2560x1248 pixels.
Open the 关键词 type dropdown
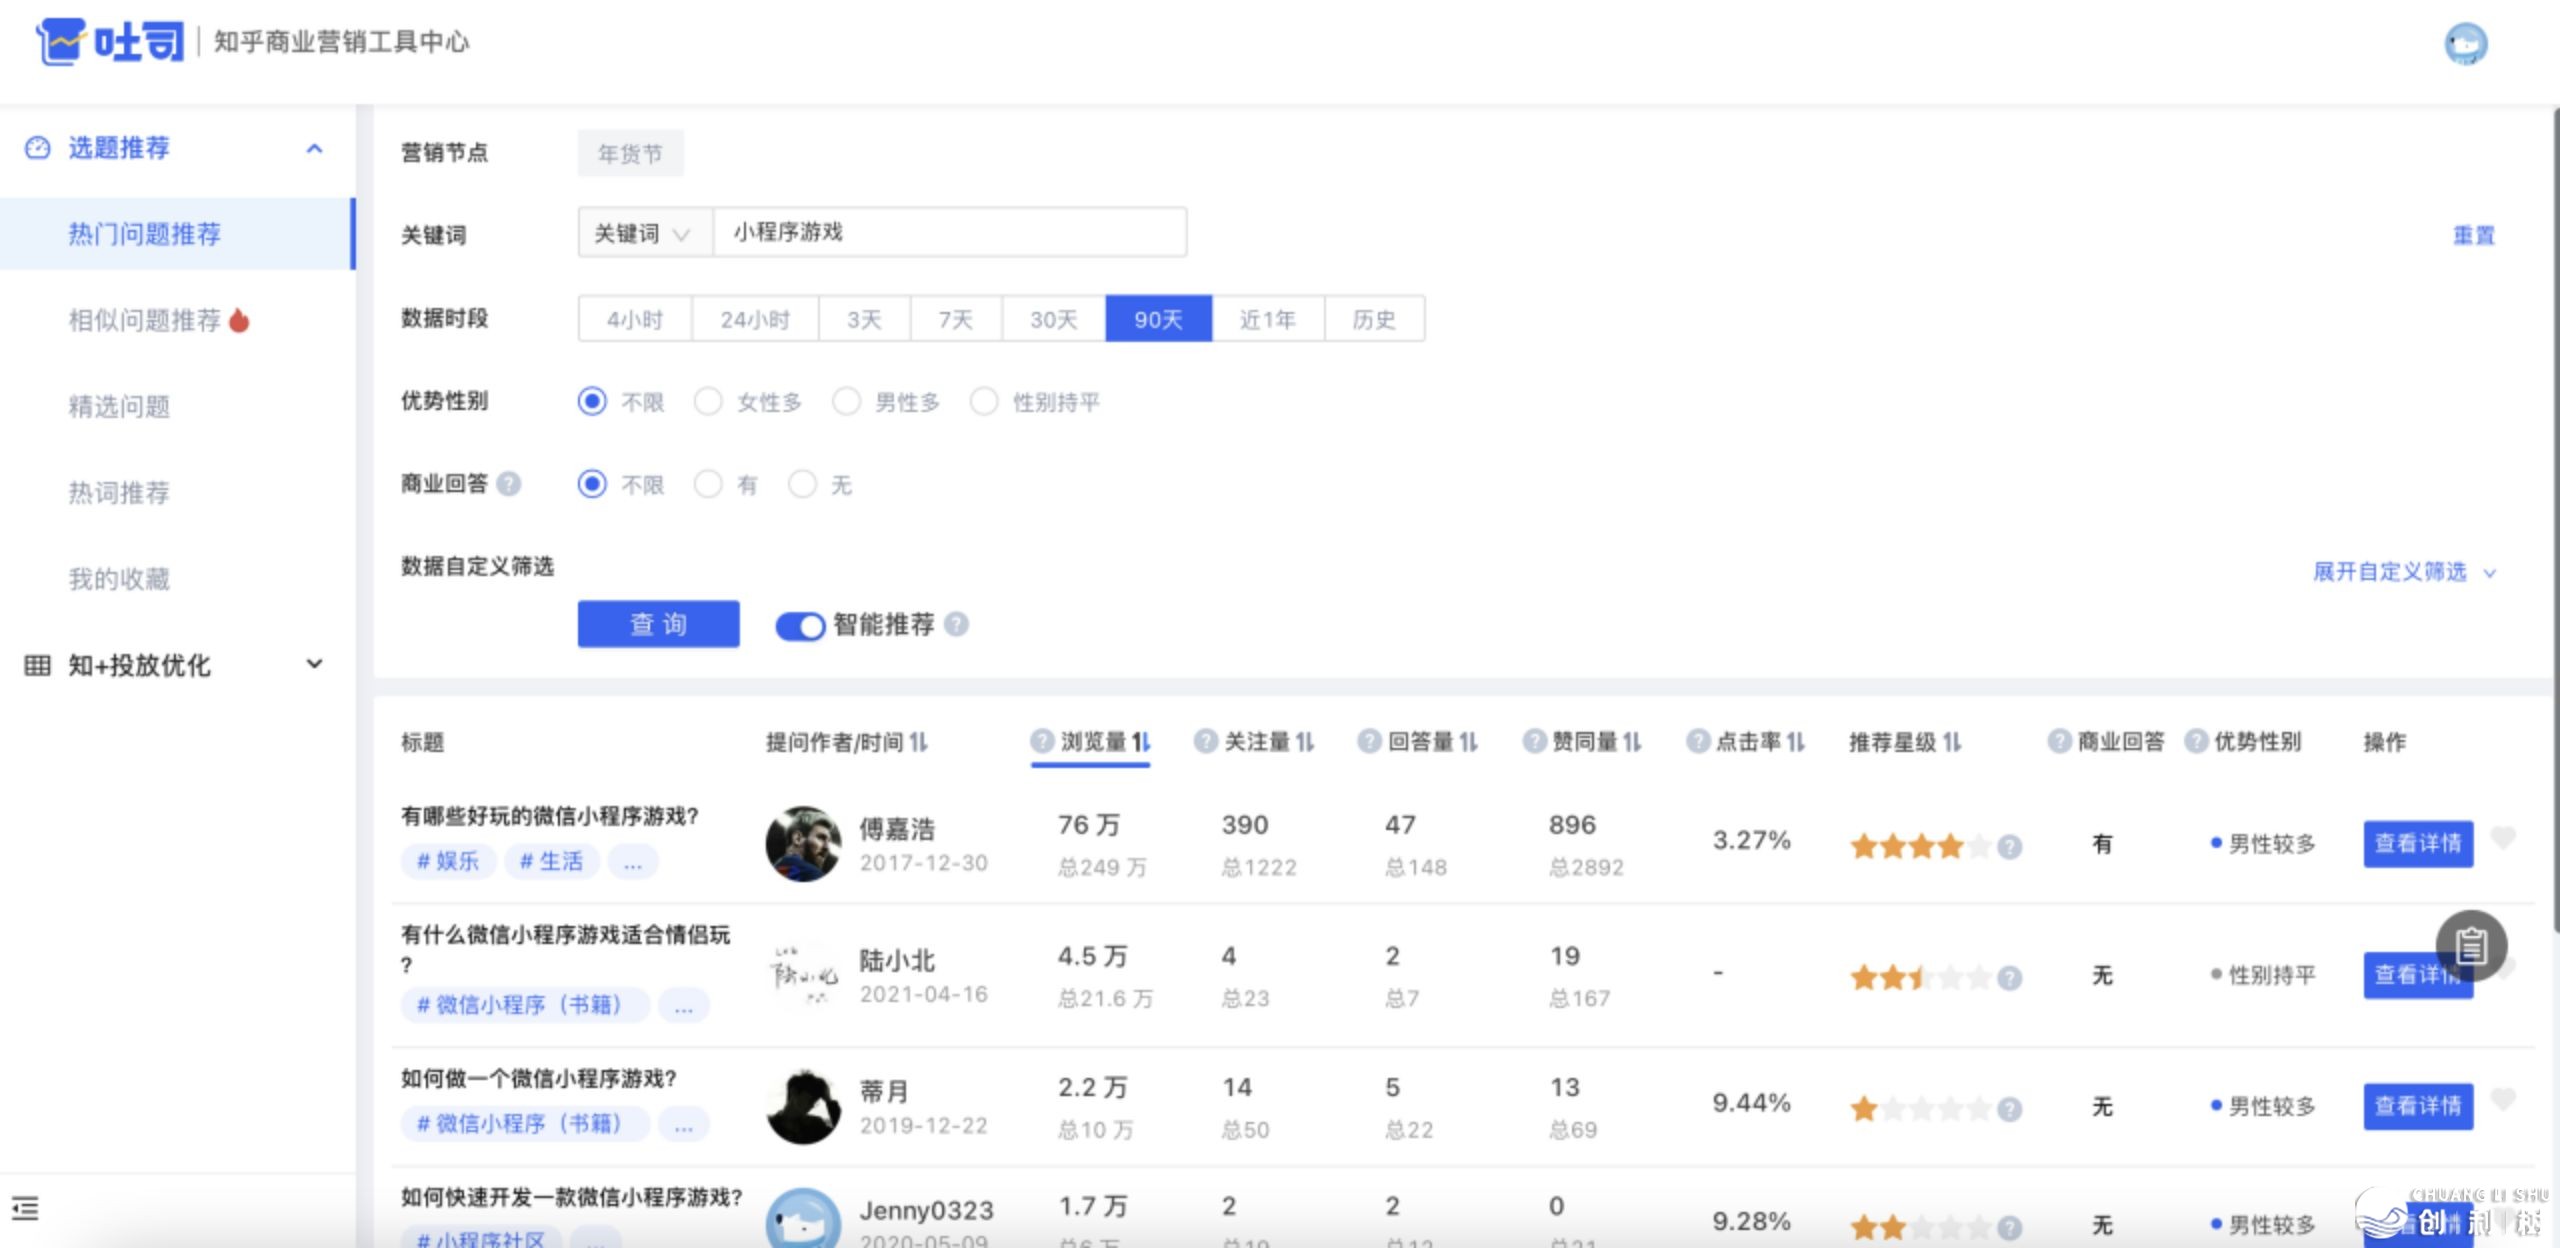click(645, 233)
